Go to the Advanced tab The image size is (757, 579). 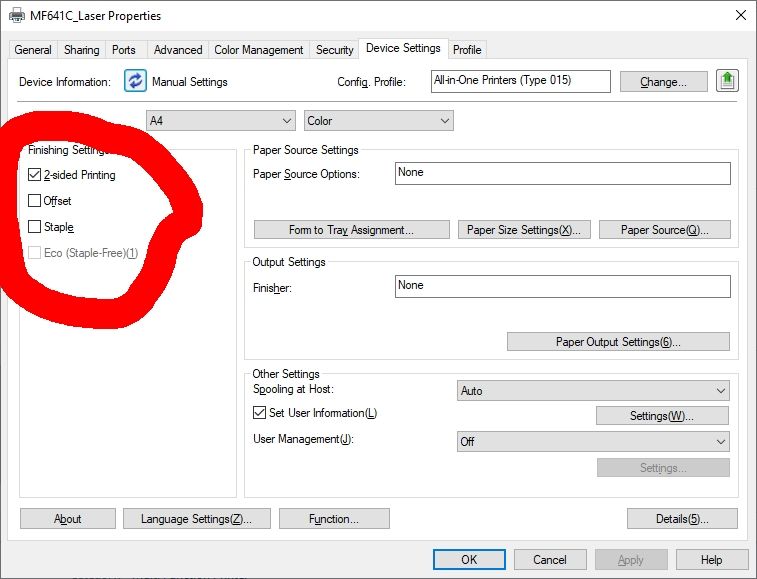(178, 50)
